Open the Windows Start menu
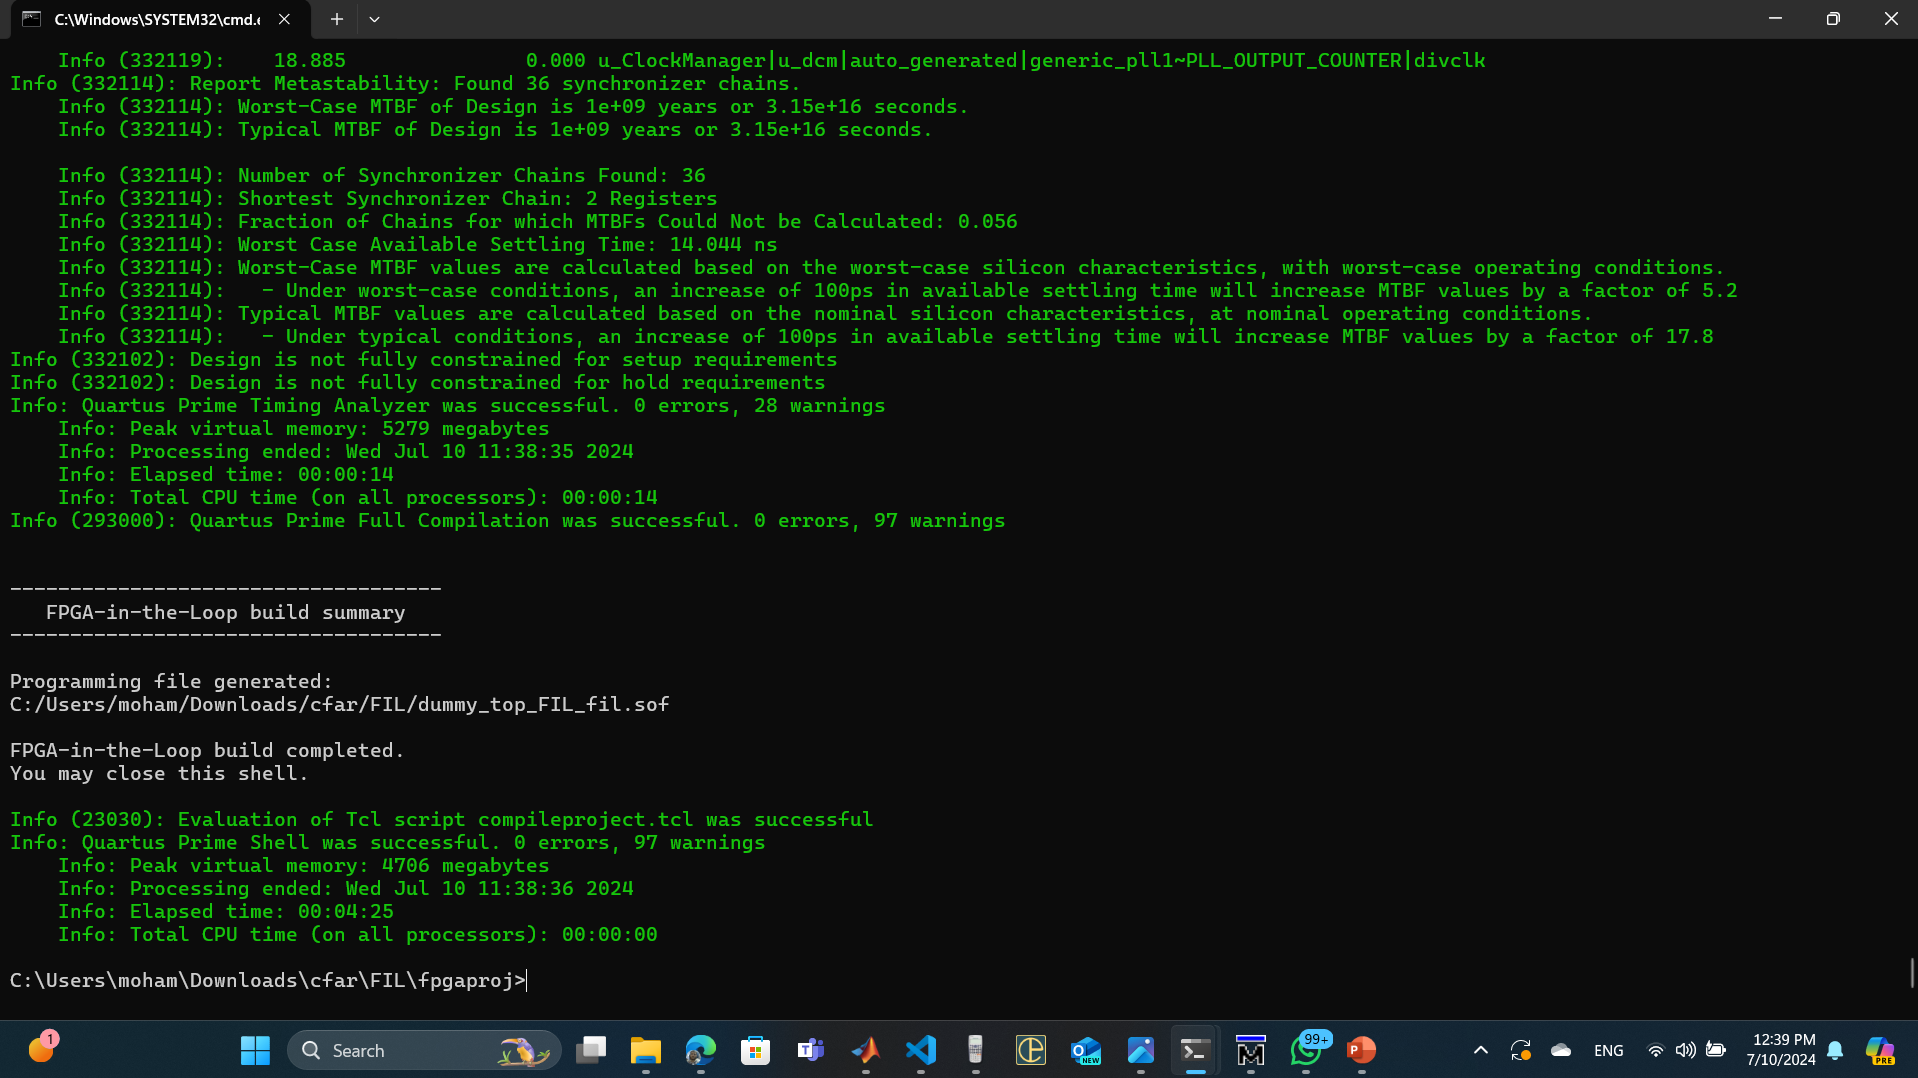Screen dimensions: 1918x1078 pos(255,1050)
